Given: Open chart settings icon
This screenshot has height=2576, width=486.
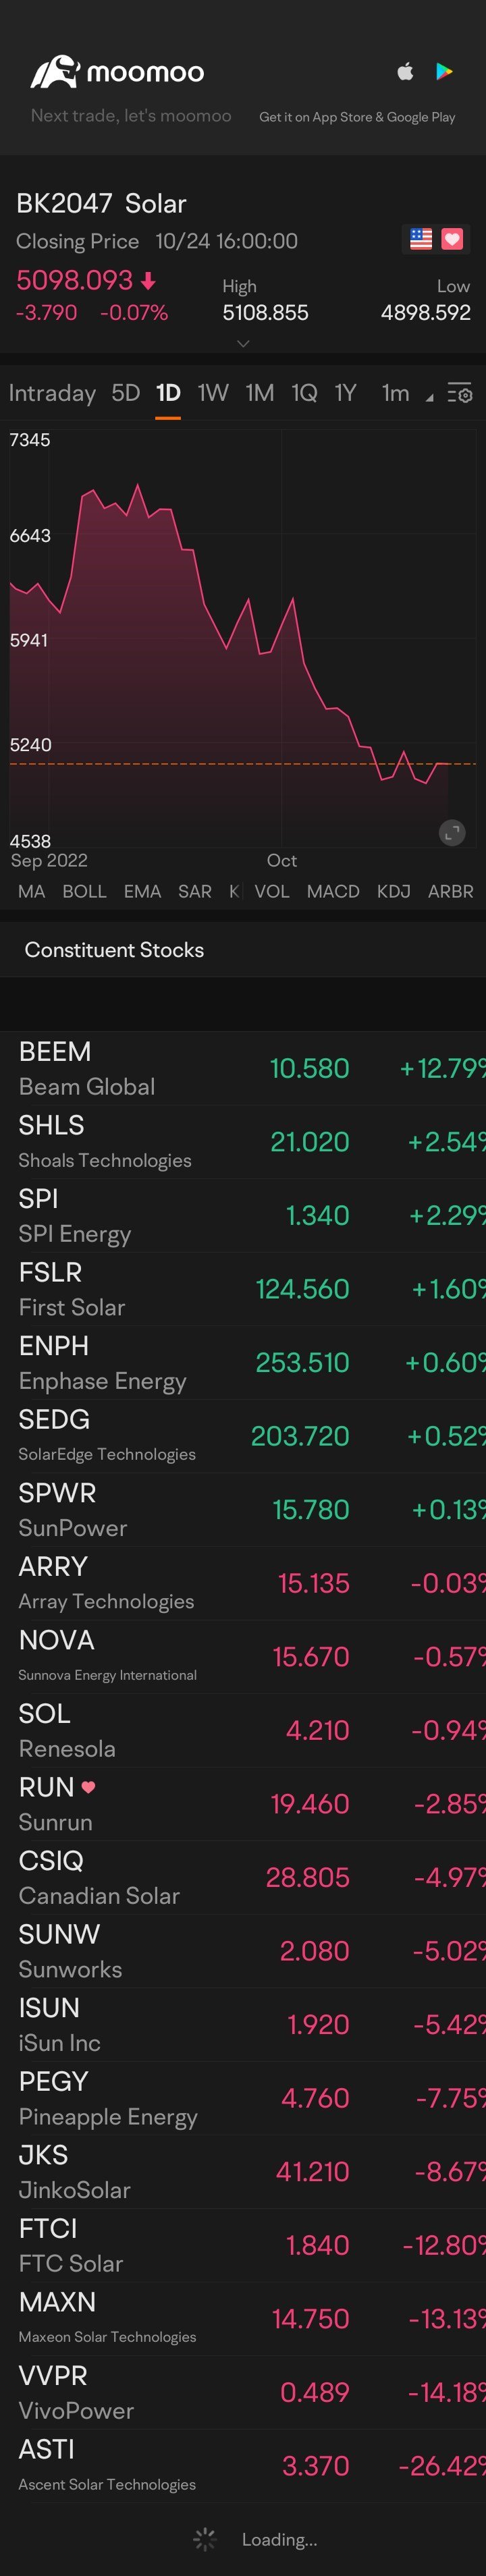Looking at the screenshot, I should [459, 393].
